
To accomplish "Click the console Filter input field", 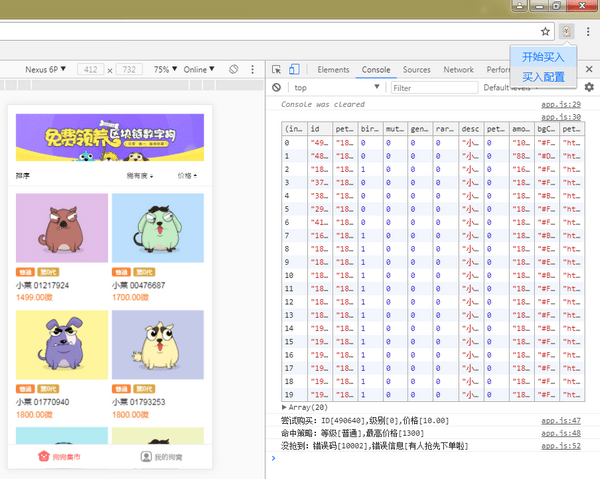I will (434, 88).
